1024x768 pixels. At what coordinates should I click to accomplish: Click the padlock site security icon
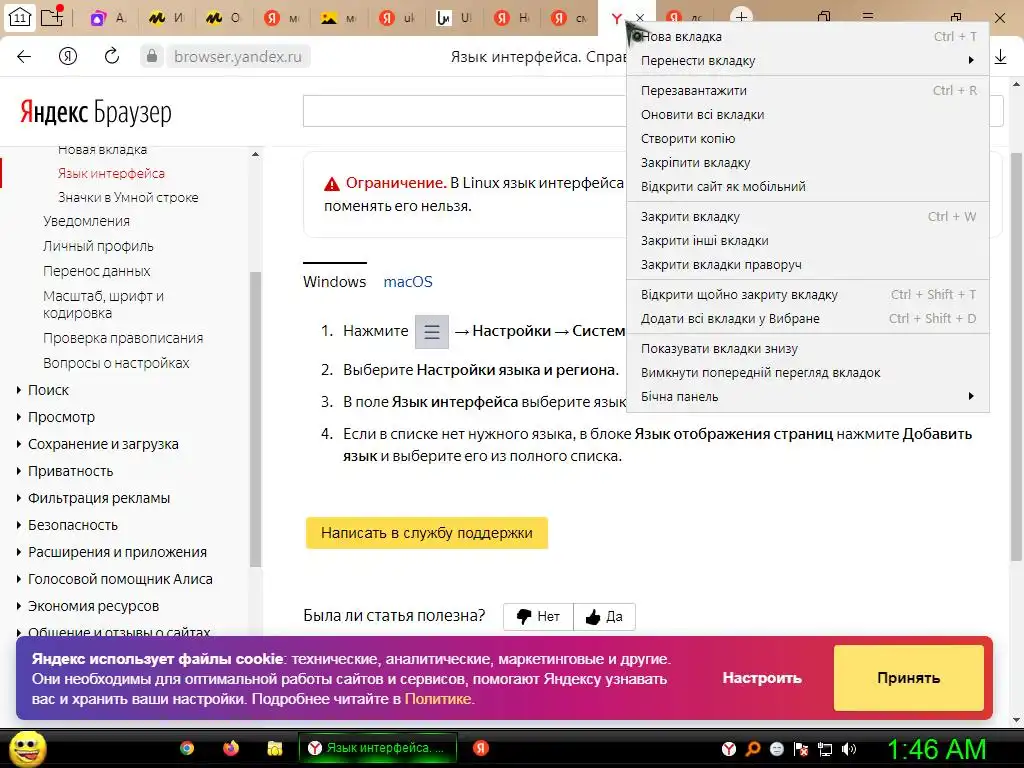point(152,56)
